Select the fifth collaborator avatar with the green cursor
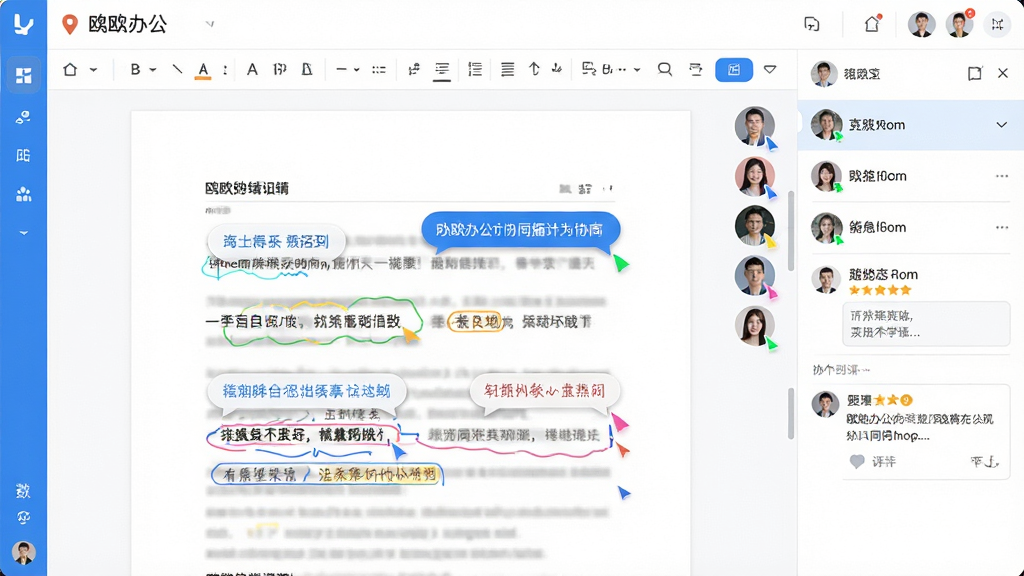Viewport: 1024px width, 576px height. [x=755, y=326]
